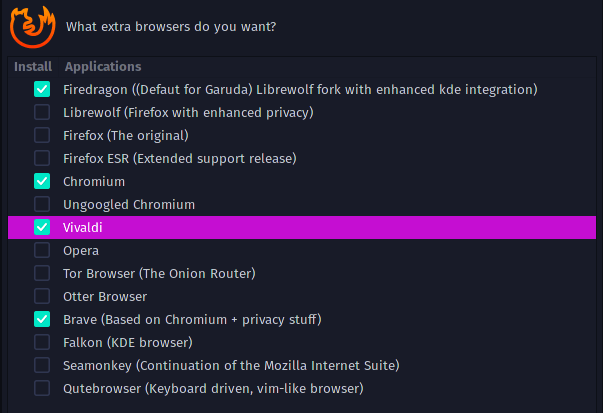603x413 pixels.
Task: Select the highlighted Vivaldi row label
Action: point(83,228)
